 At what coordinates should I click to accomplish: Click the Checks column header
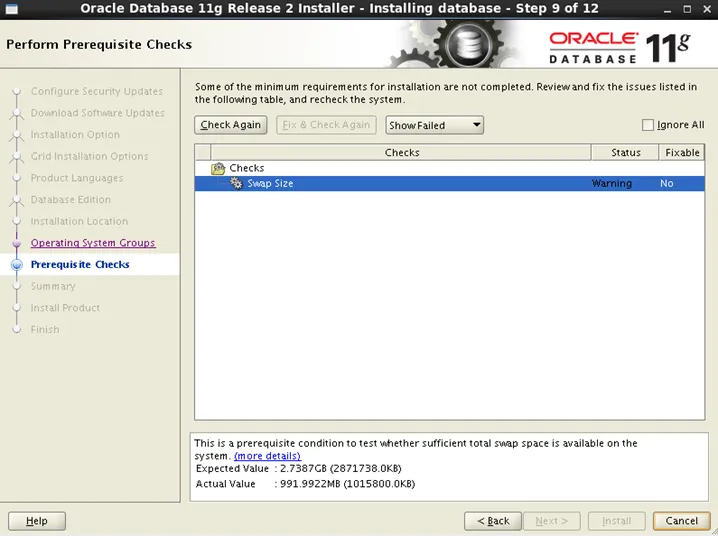(x=402, y=152)
